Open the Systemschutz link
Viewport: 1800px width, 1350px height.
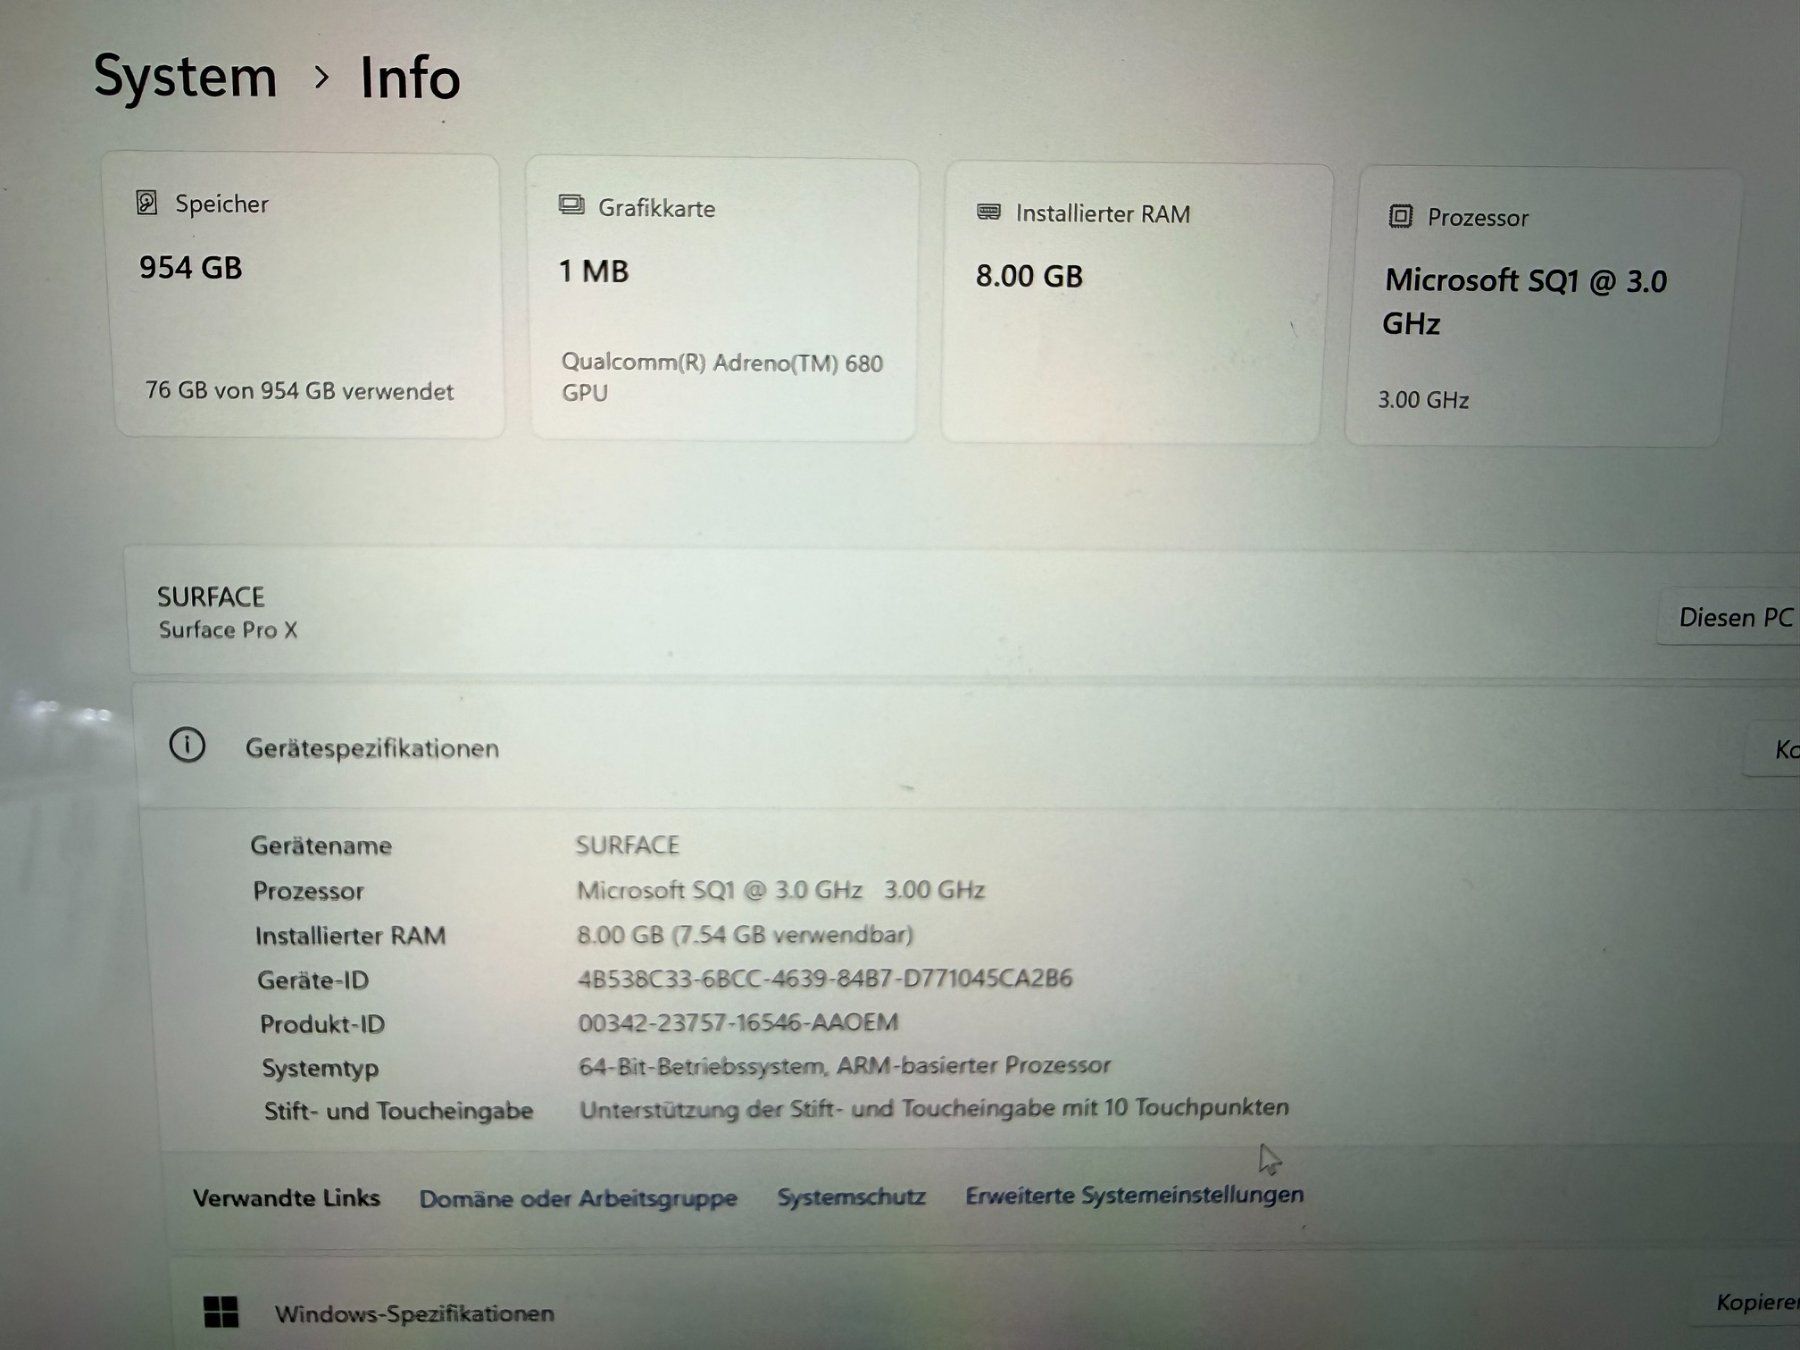coord(851,1196)
